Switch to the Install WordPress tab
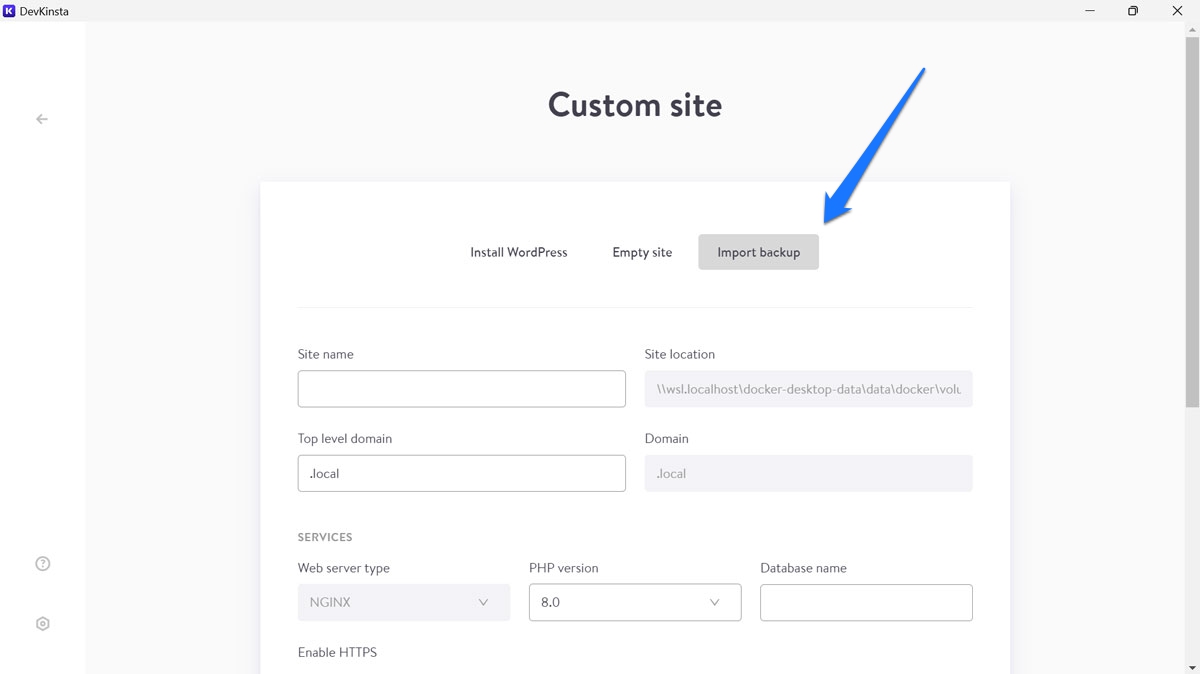The height and width of the screenshot is (674, 1200). [x=518, y=252]
